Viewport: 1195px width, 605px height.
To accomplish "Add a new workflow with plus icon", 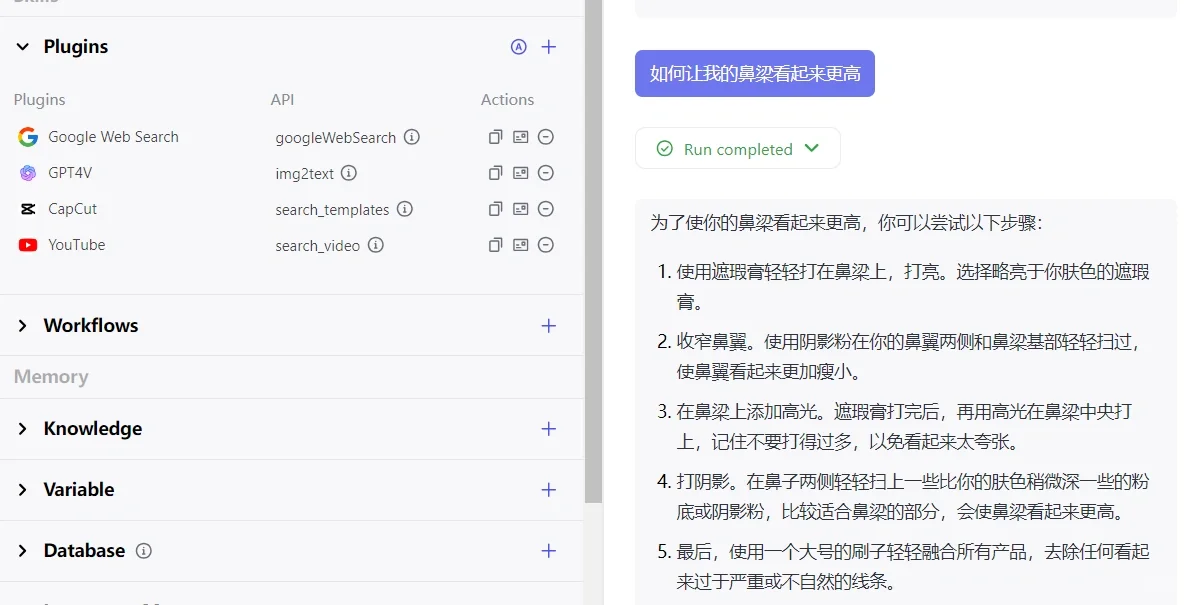I will coord(549,326).
